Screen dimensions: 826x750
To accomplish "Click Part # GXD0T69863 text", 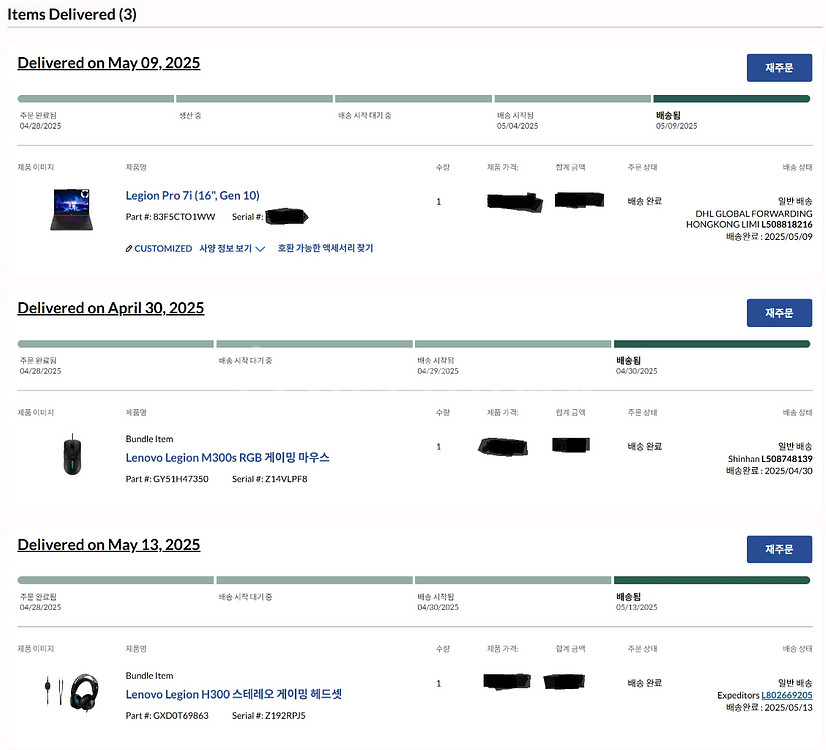I will 167,715.
